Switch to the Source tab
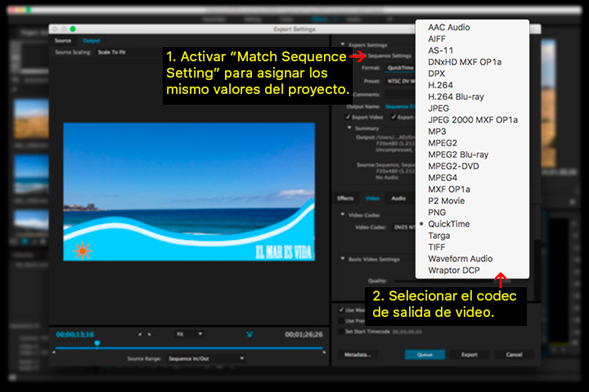The image size is (589, 392). click(63, 41)
